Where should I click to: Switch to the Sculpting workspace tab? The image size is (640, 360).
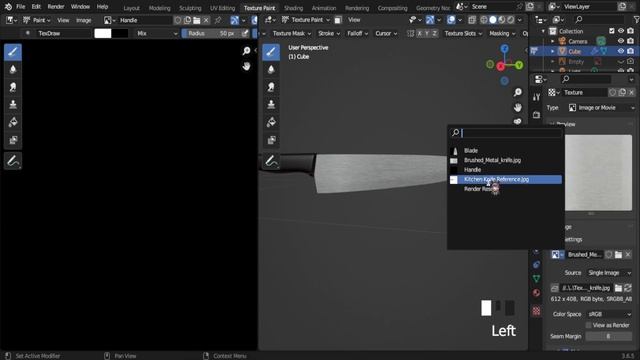[190, 8]
